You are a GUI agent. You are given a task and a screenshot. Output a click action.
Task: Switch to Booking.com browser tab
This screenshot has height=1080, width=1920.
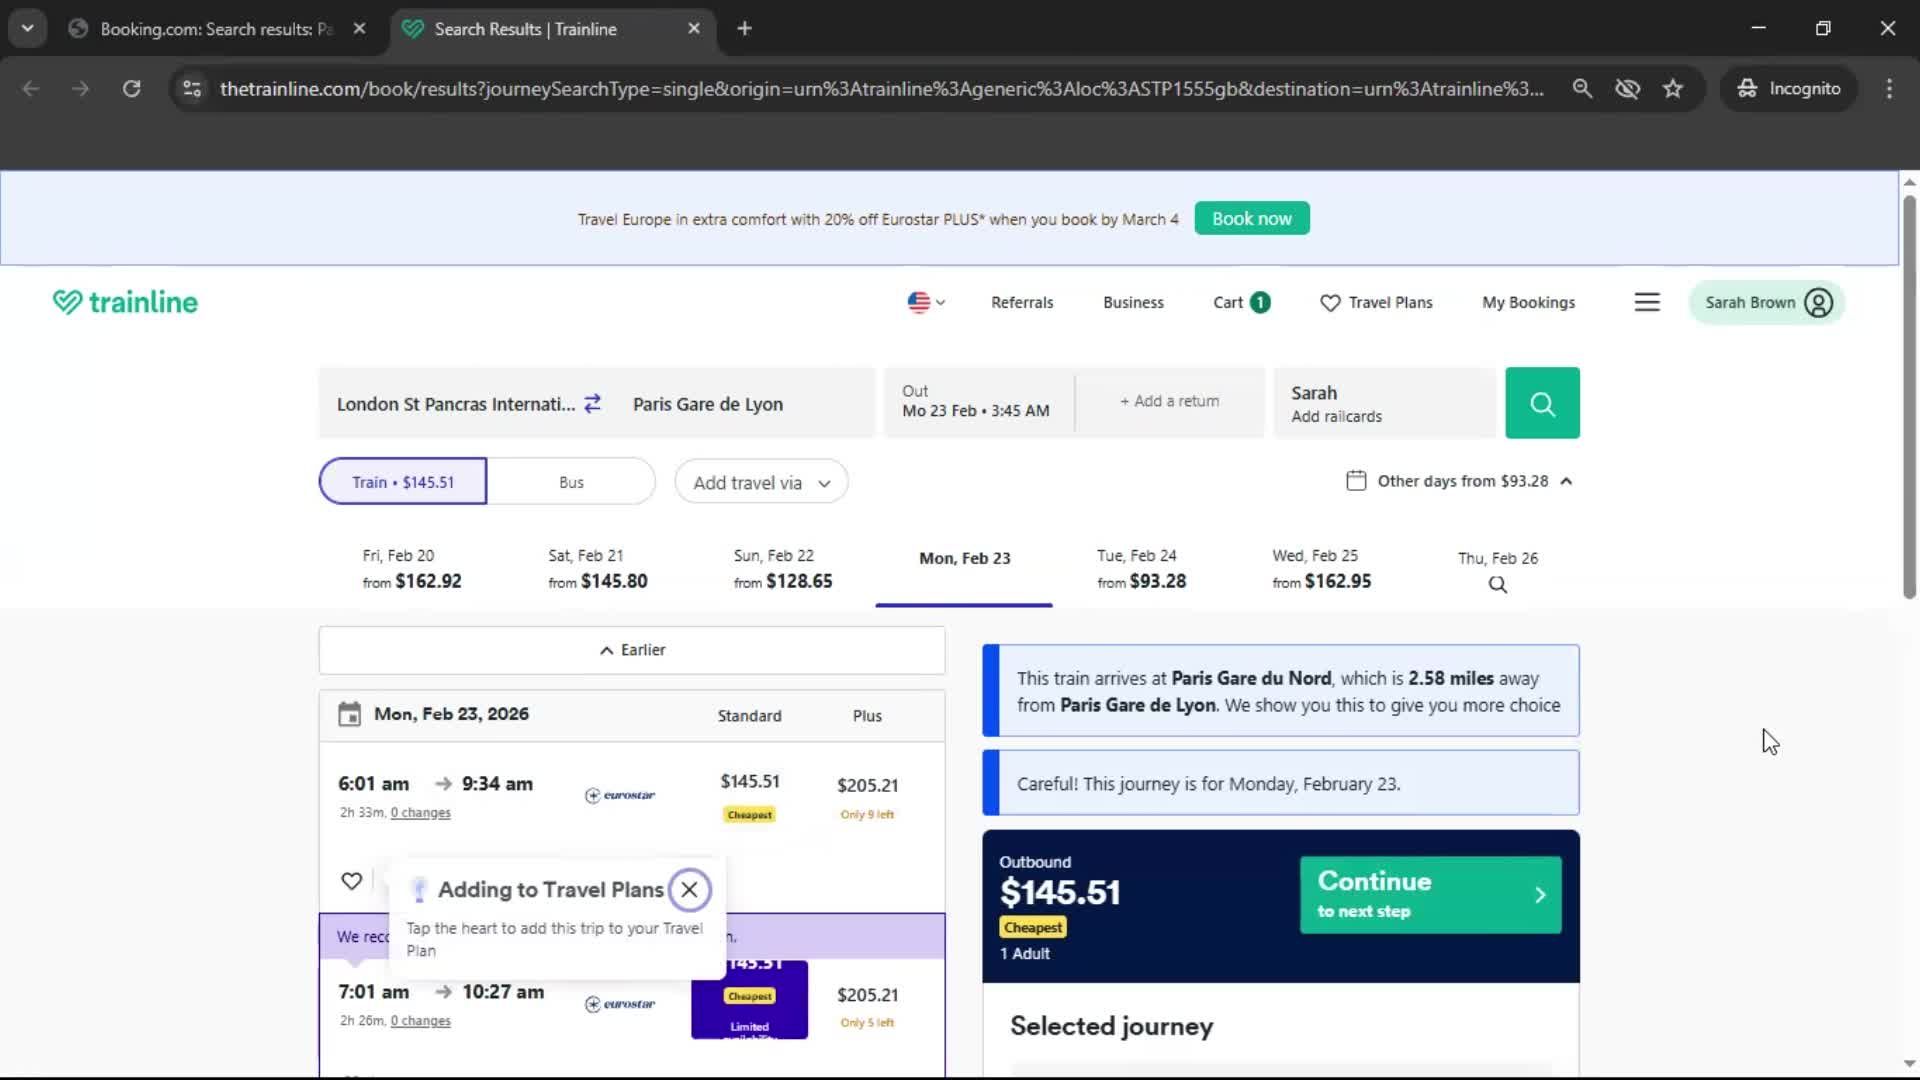pos(215,29)
